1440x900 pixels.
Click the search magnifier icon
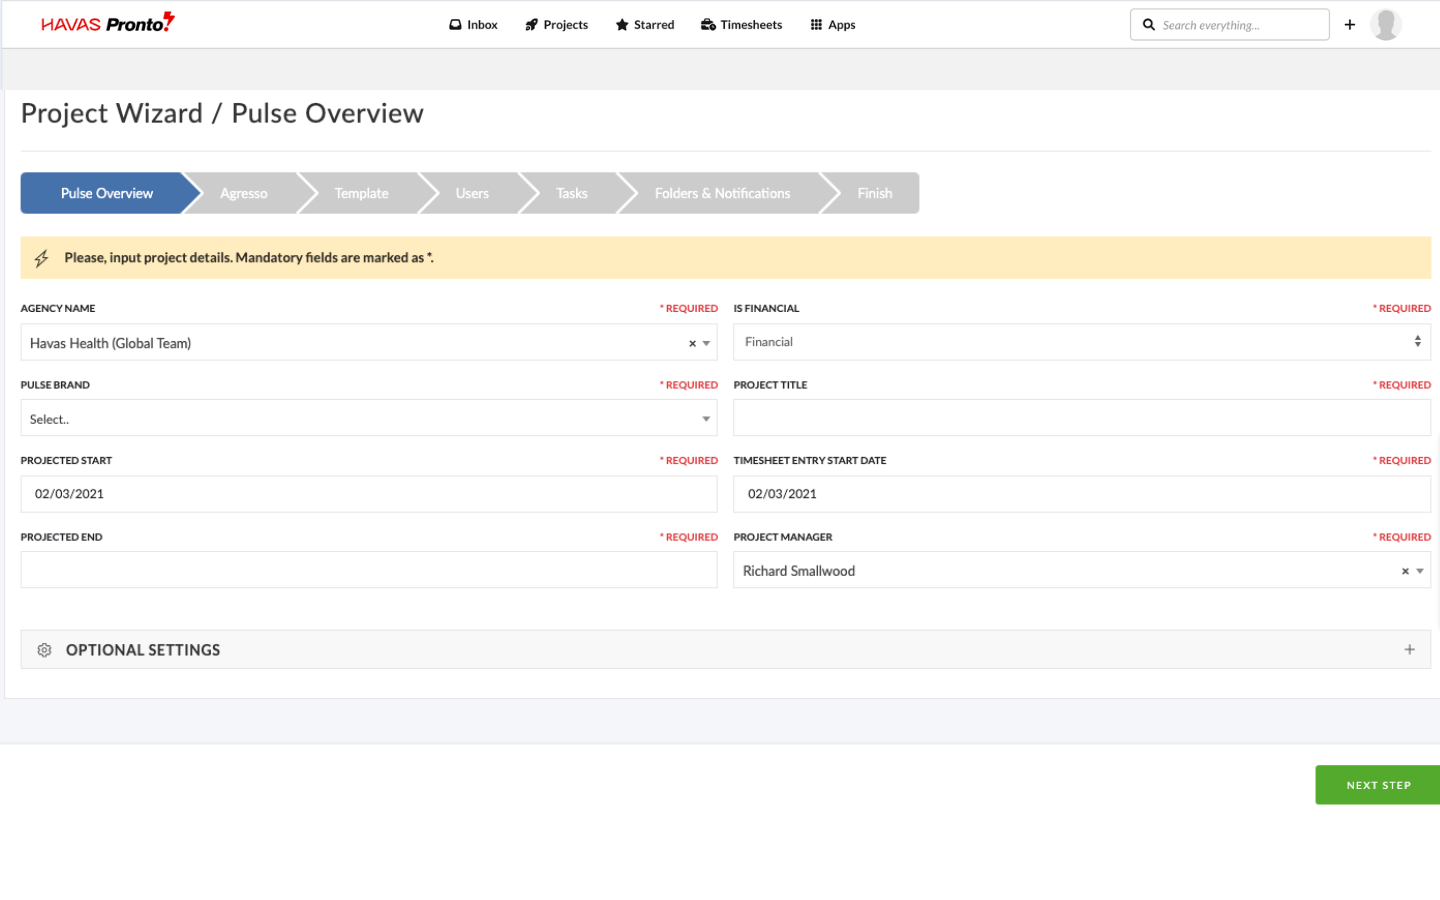(x=1149, y=25)
